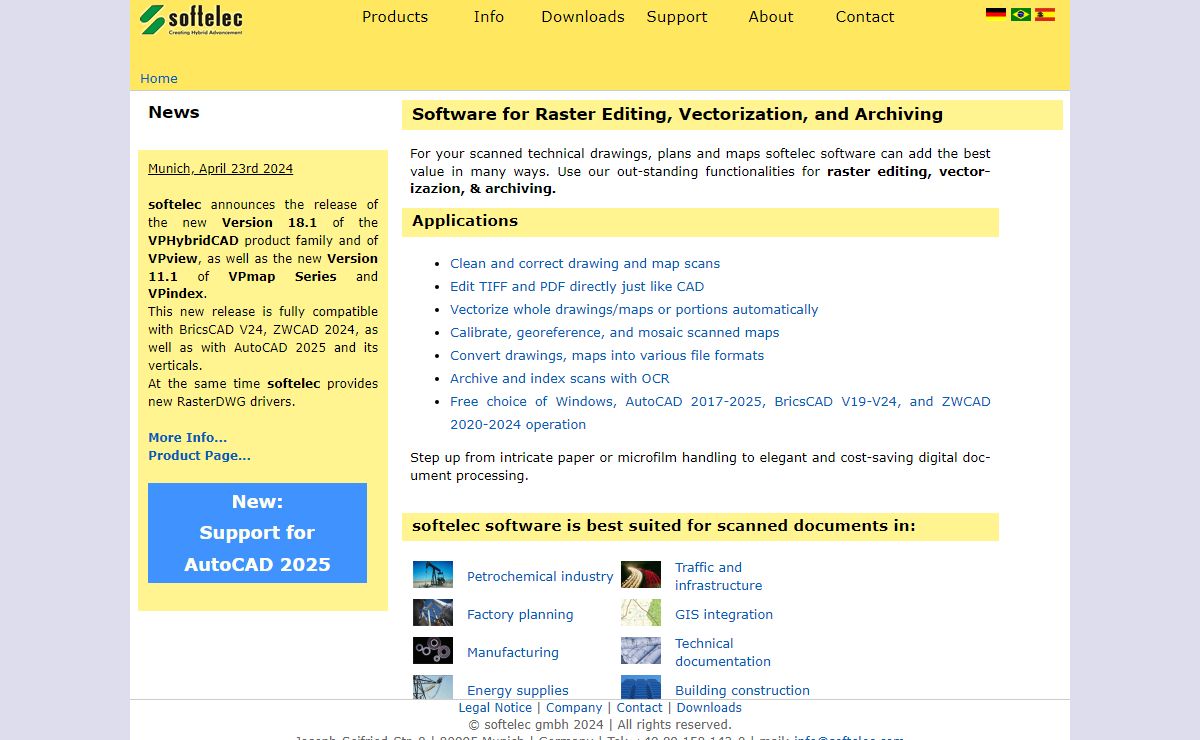Go to GIS integration text link
1200x740 pixels.
pyautogui.click(x=724, y=615)
